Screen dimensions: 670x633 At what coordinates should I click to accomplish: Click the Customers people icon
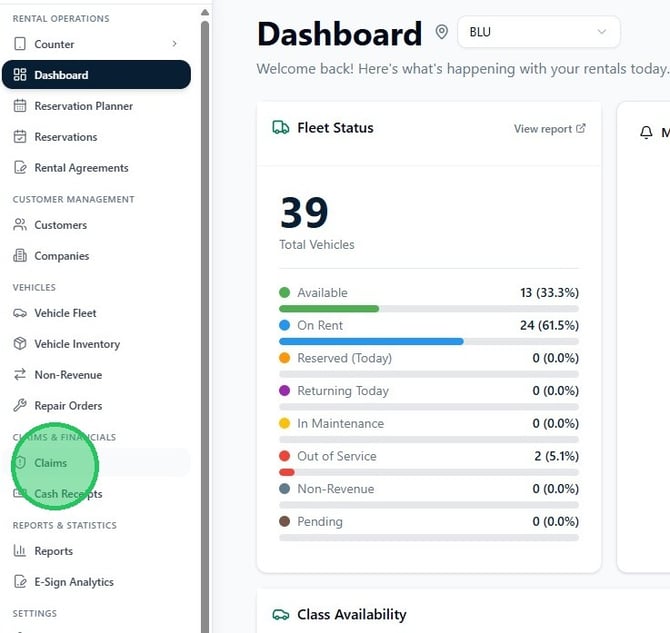tap(20, 225)
